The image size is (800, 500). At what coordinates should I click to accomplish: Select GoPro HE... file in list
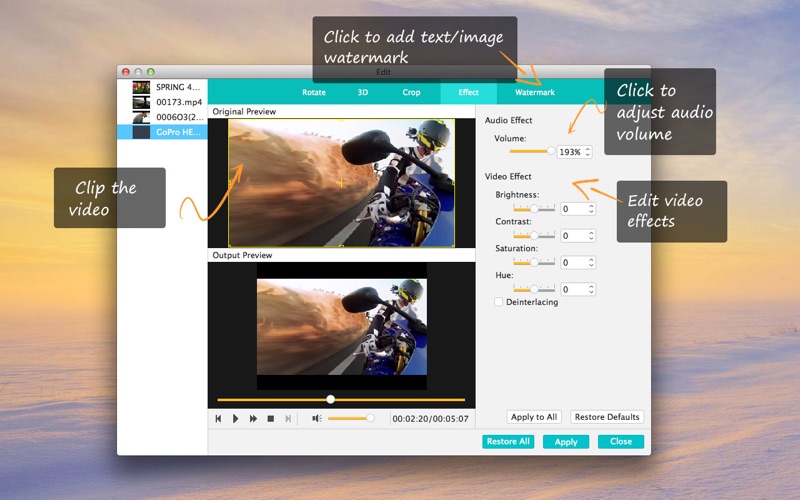click(162, 132)
